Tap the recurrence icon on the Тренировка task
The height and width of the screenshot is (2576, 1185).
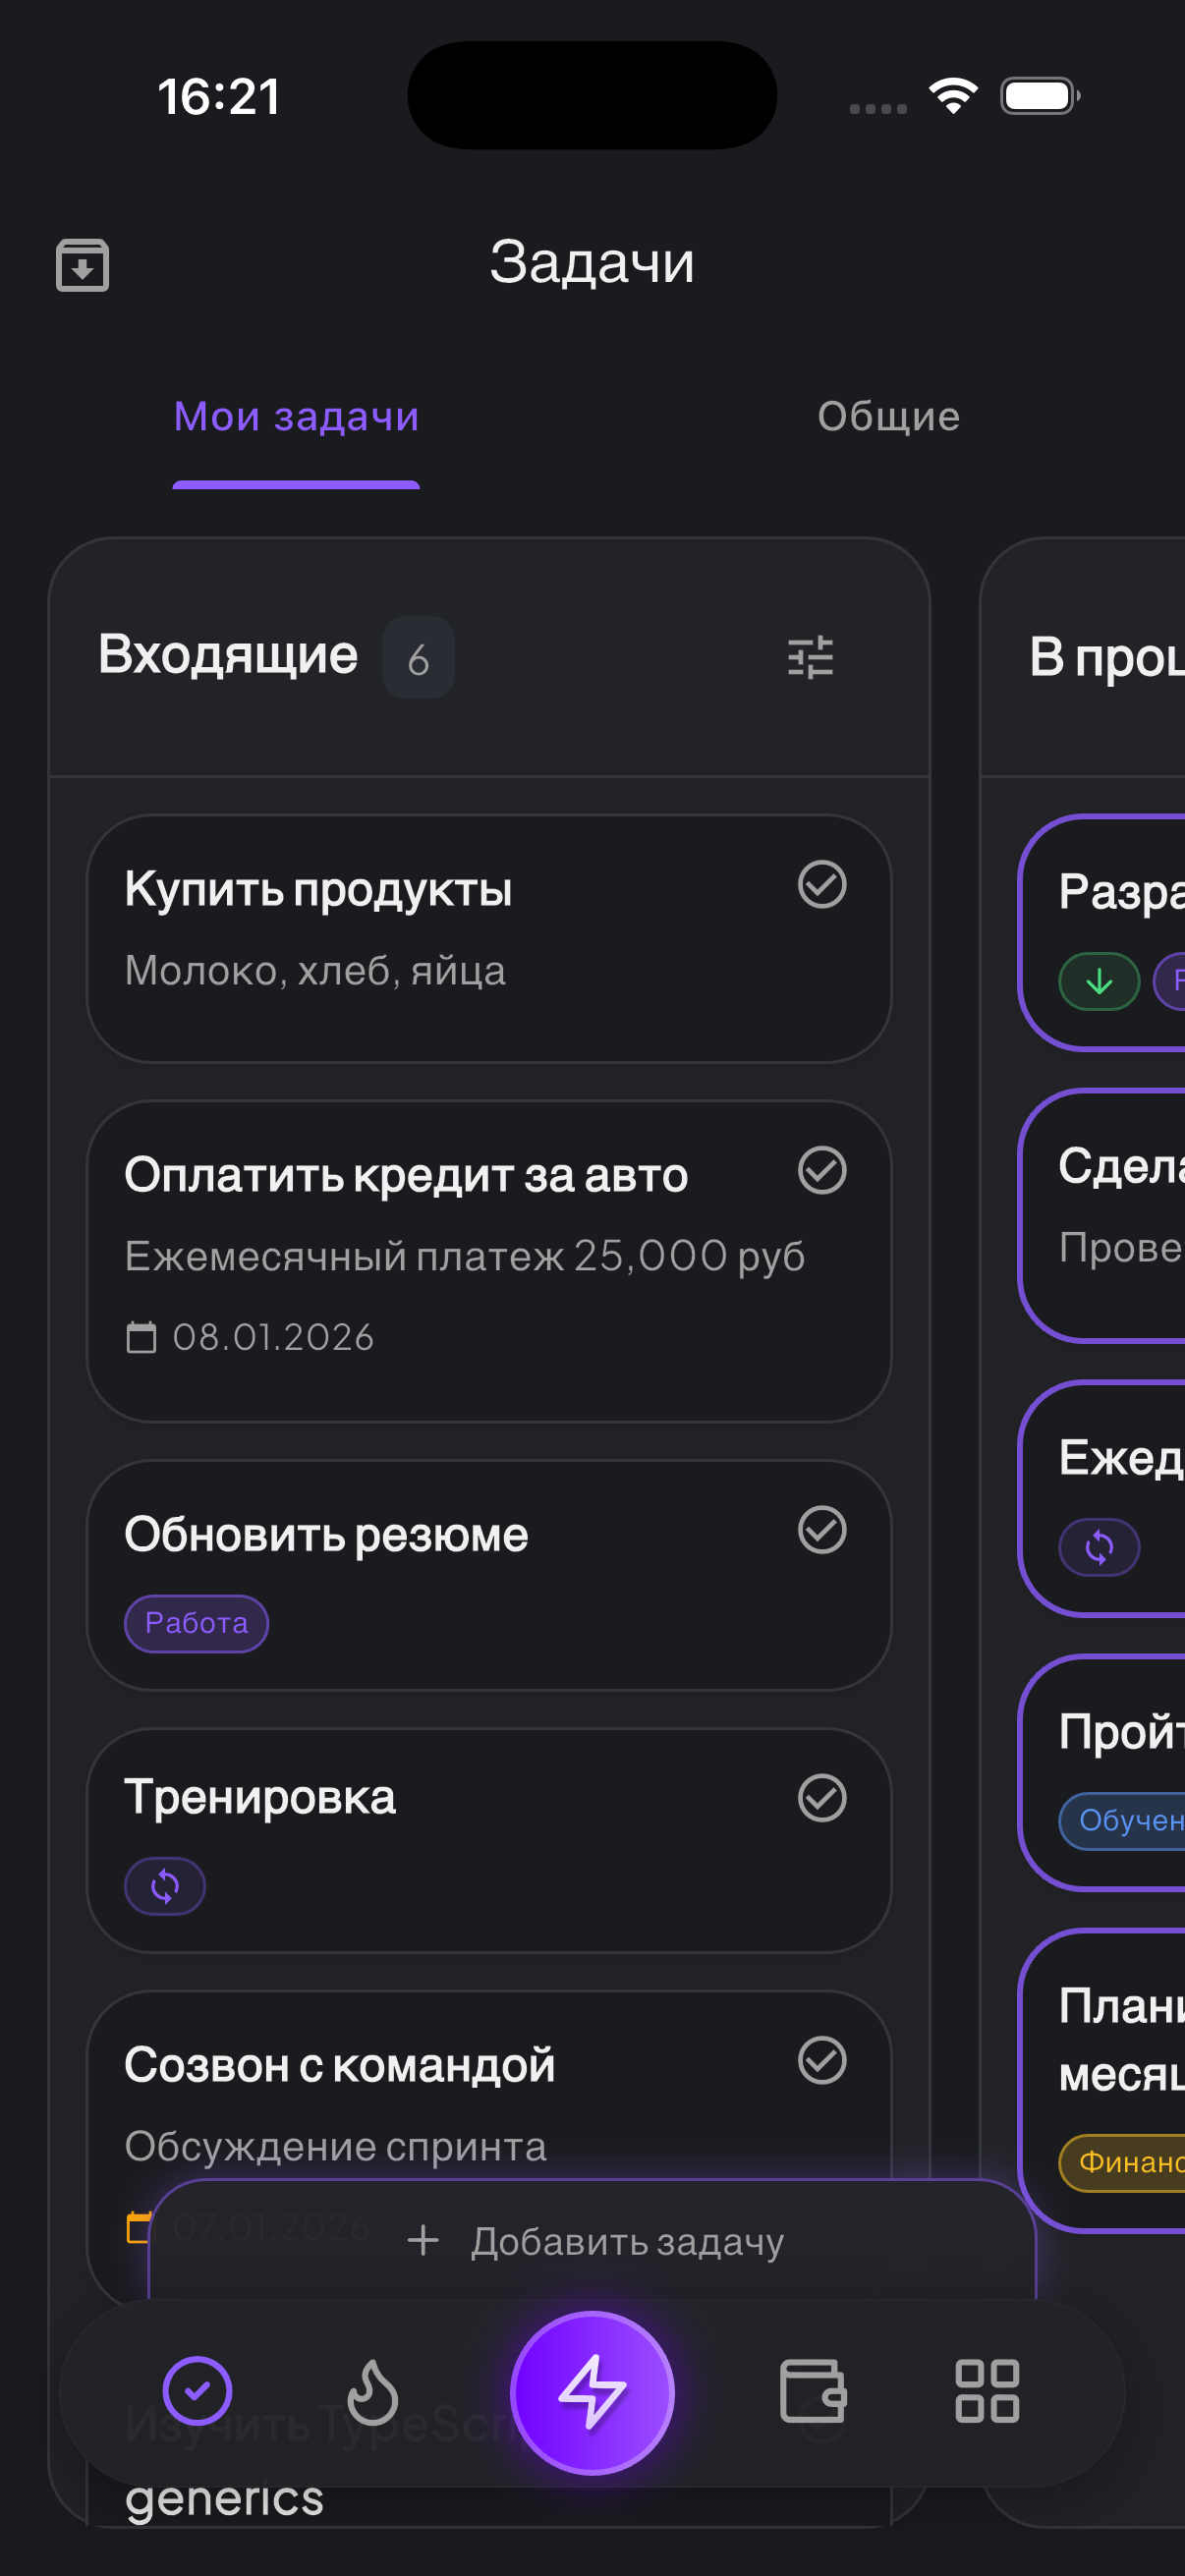(165, 1885)
